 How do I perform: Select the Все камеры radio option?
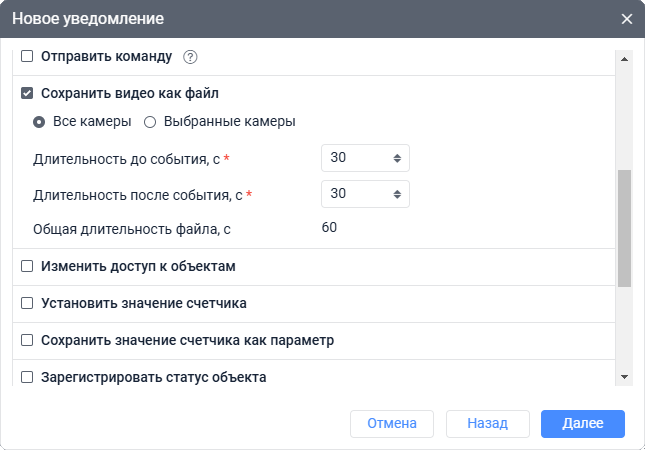coord(39,122)
